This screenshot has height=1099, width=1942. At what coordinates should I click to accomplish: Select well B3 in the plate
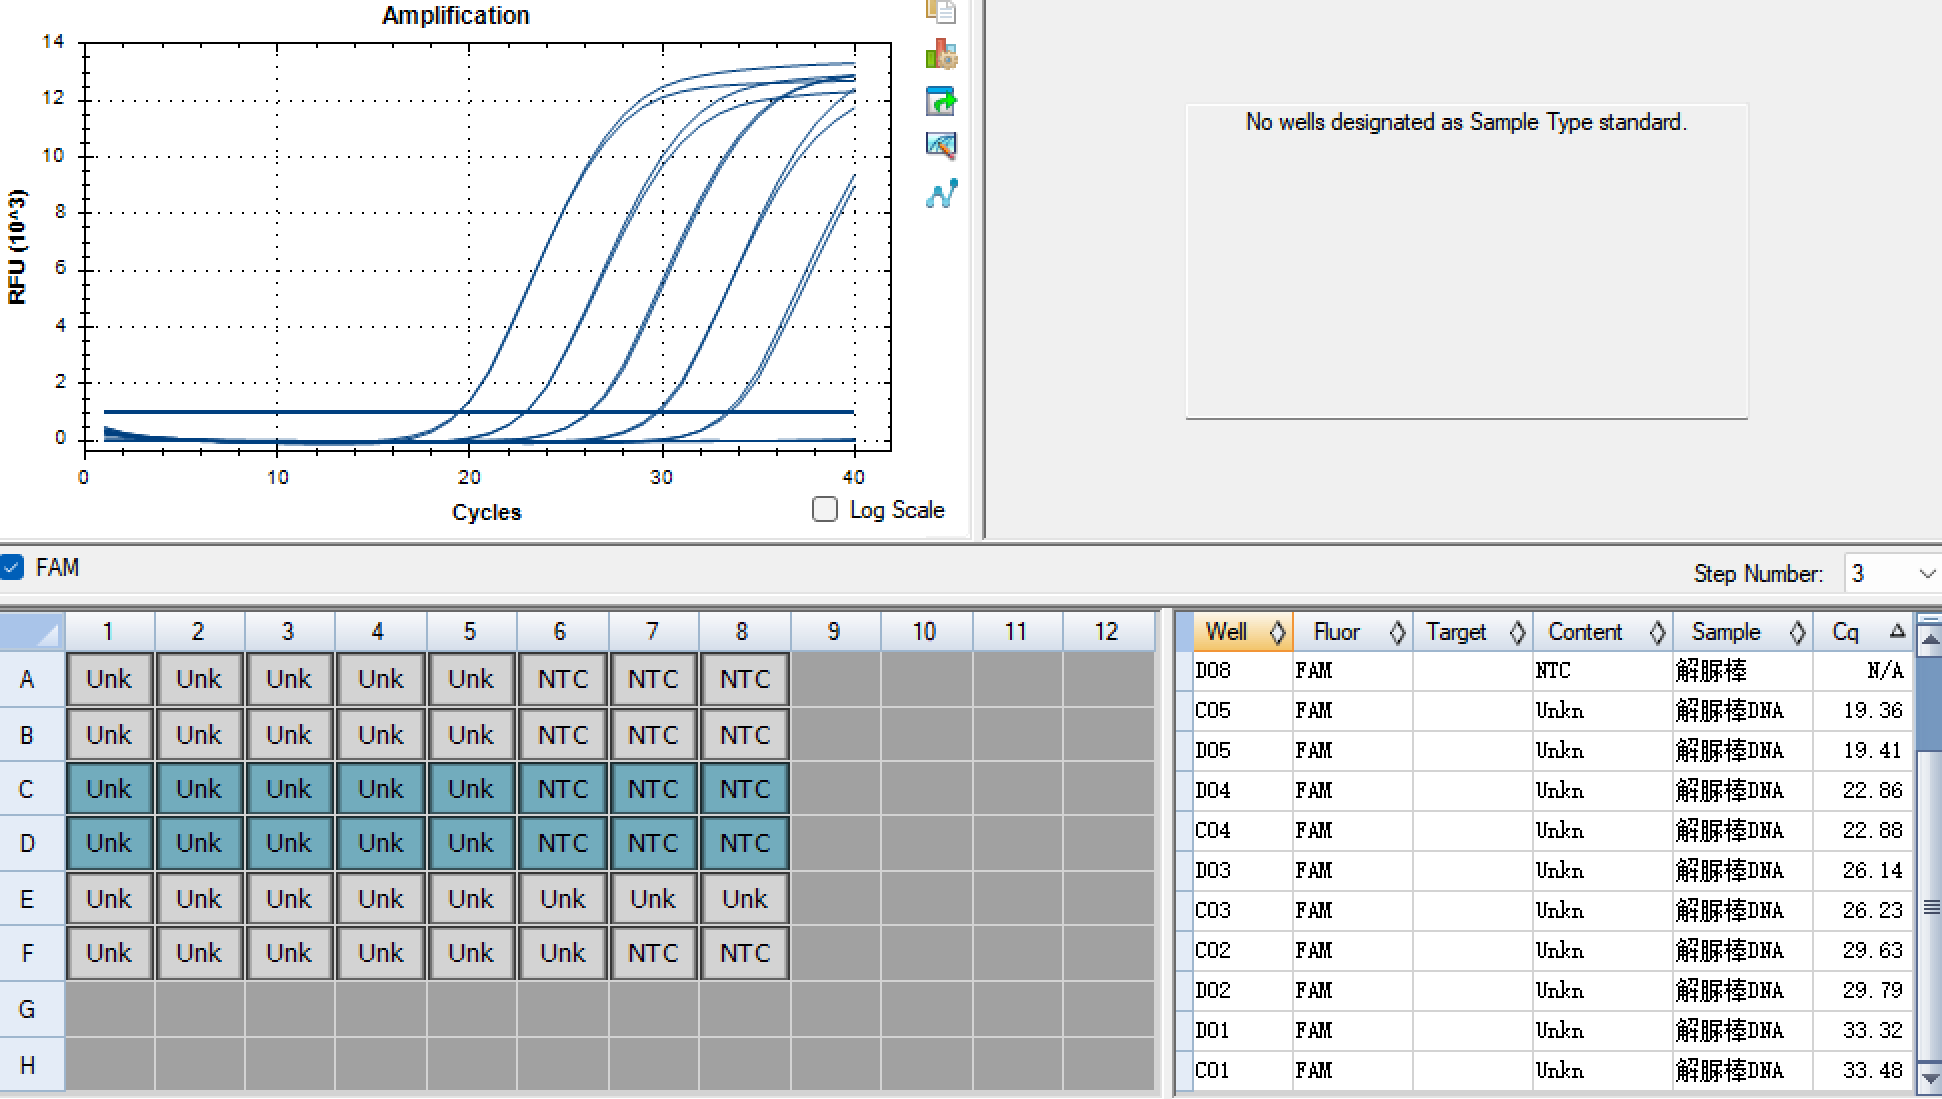(289, 735)
